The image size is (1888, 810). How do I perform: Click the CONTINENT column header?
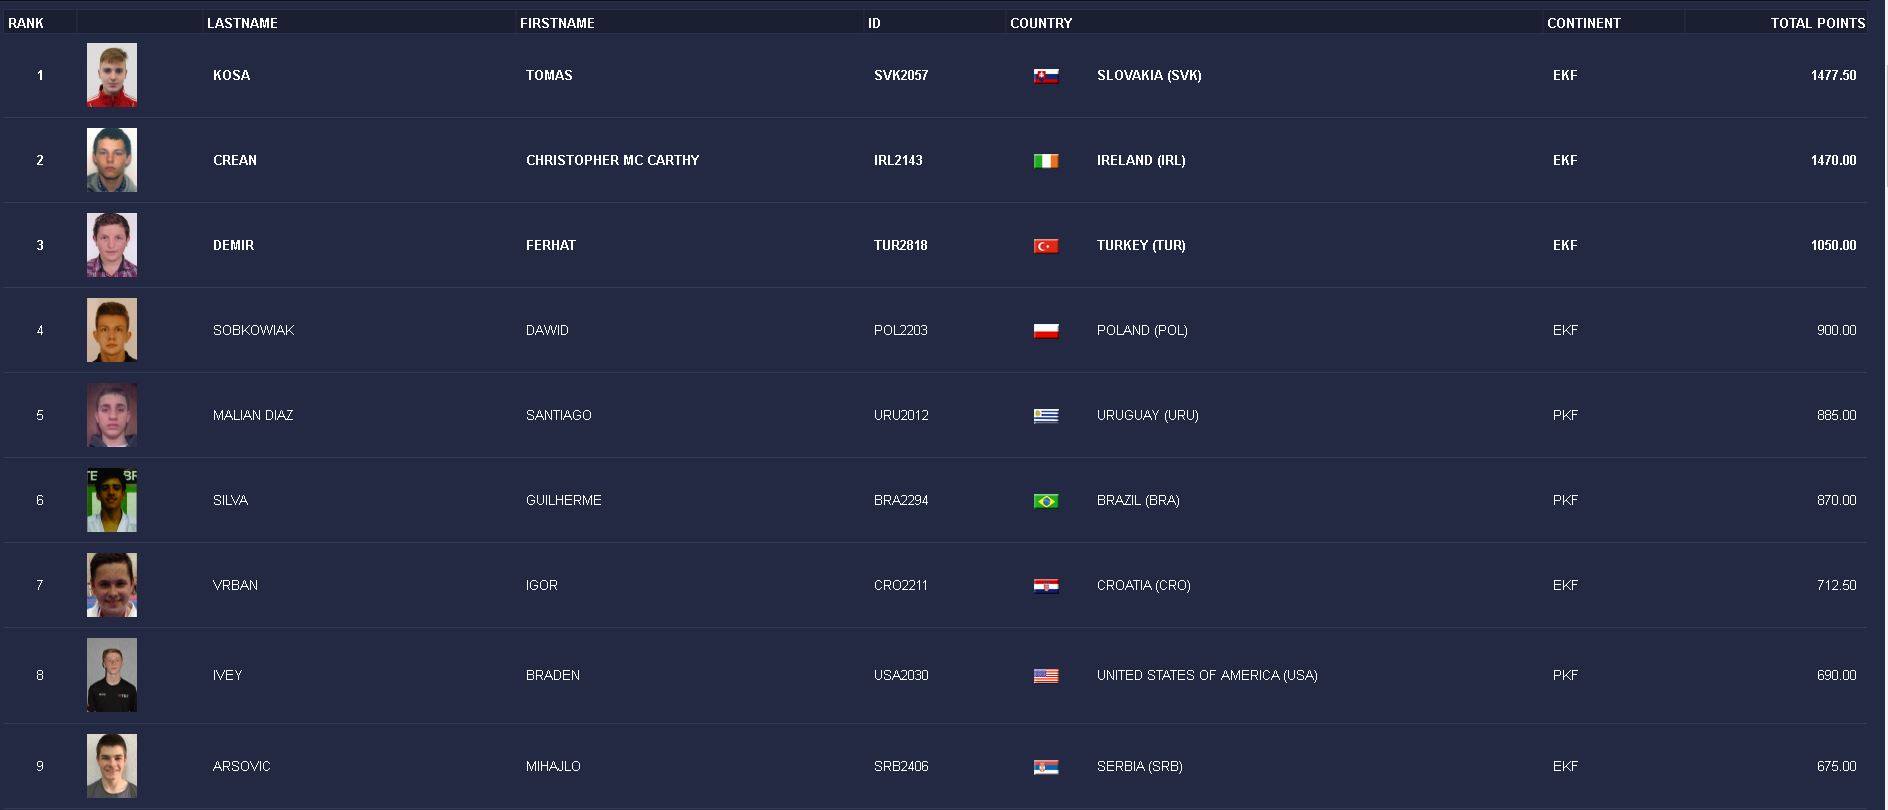coord(1583,23)
